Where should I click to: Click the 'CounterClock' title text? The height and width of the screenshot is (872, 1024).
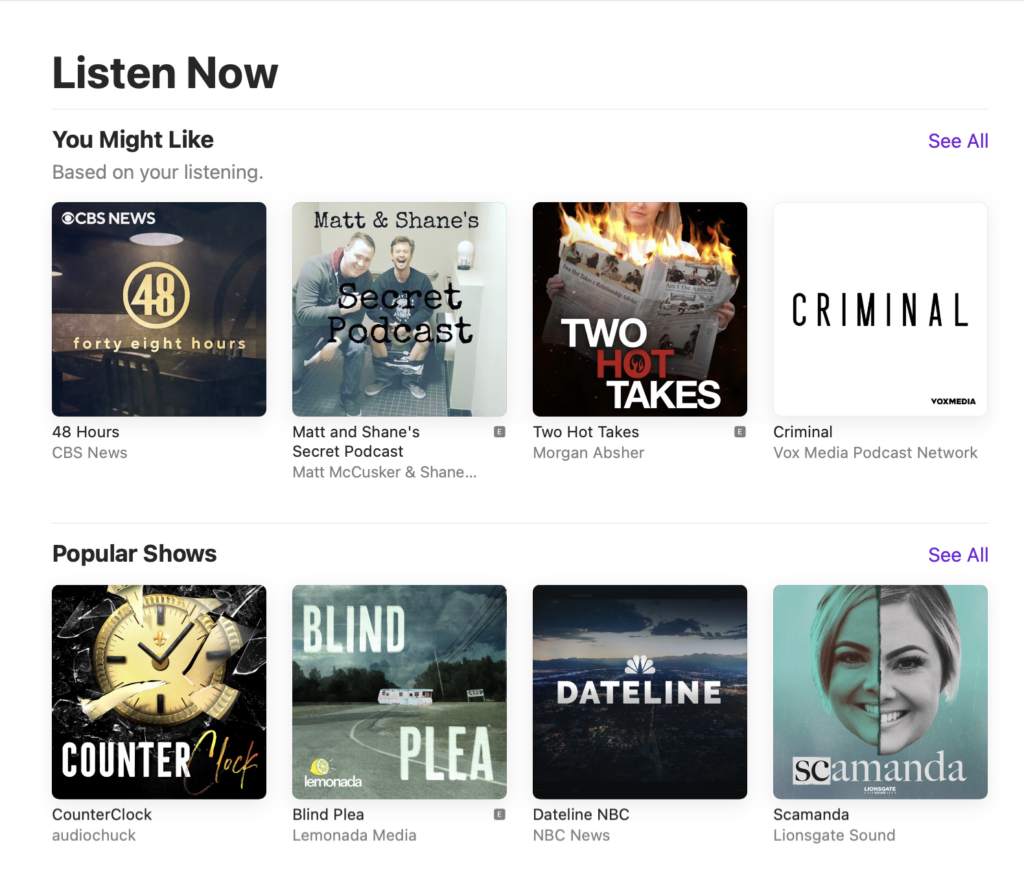[102, 815]
